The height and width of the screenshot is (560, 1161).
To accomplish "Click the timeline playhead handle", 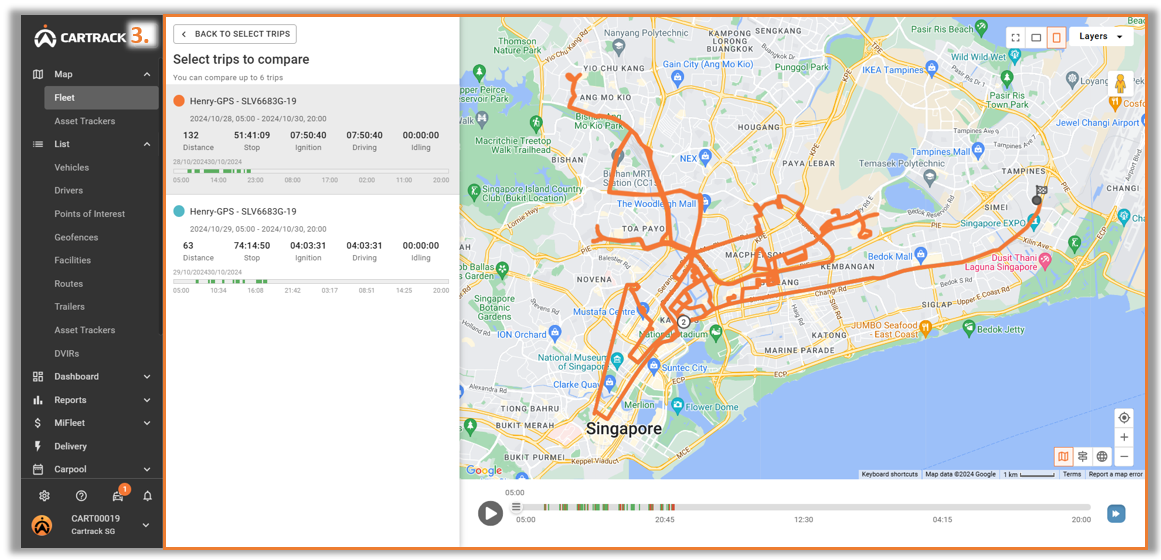I will [x=516, y=507].
